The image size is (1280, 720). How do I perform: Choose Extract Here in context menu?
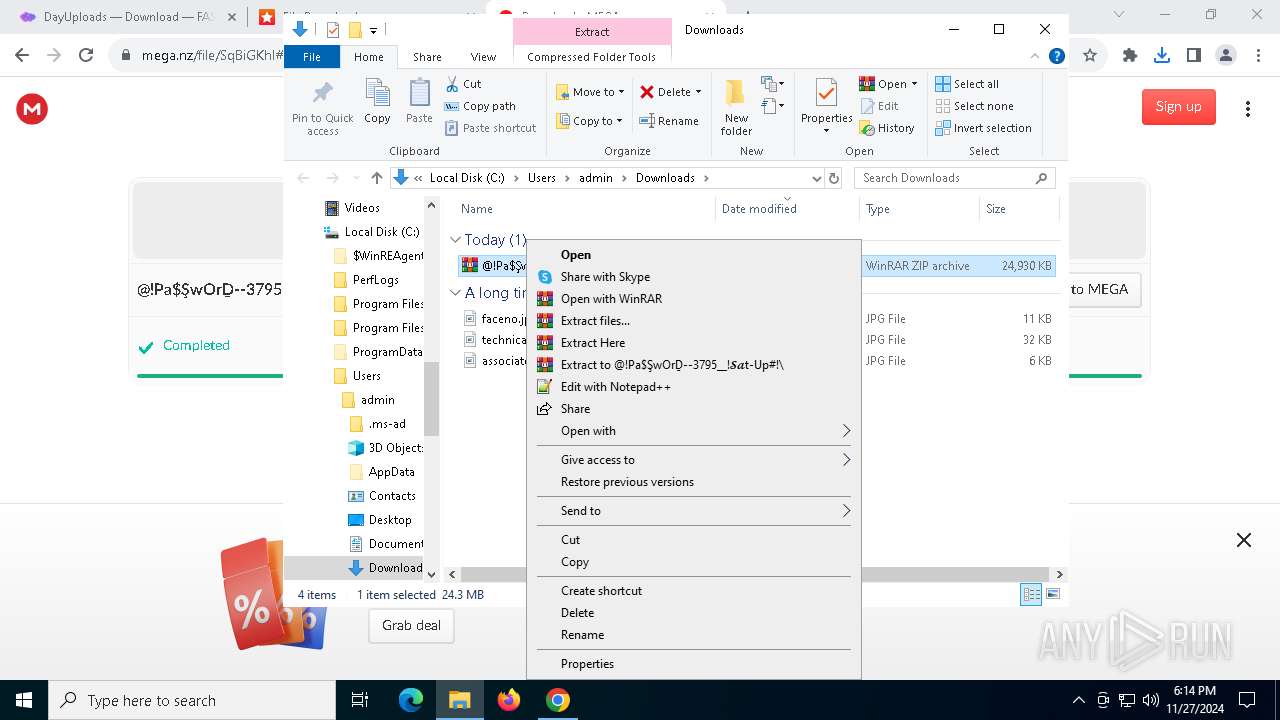[693, 343]
